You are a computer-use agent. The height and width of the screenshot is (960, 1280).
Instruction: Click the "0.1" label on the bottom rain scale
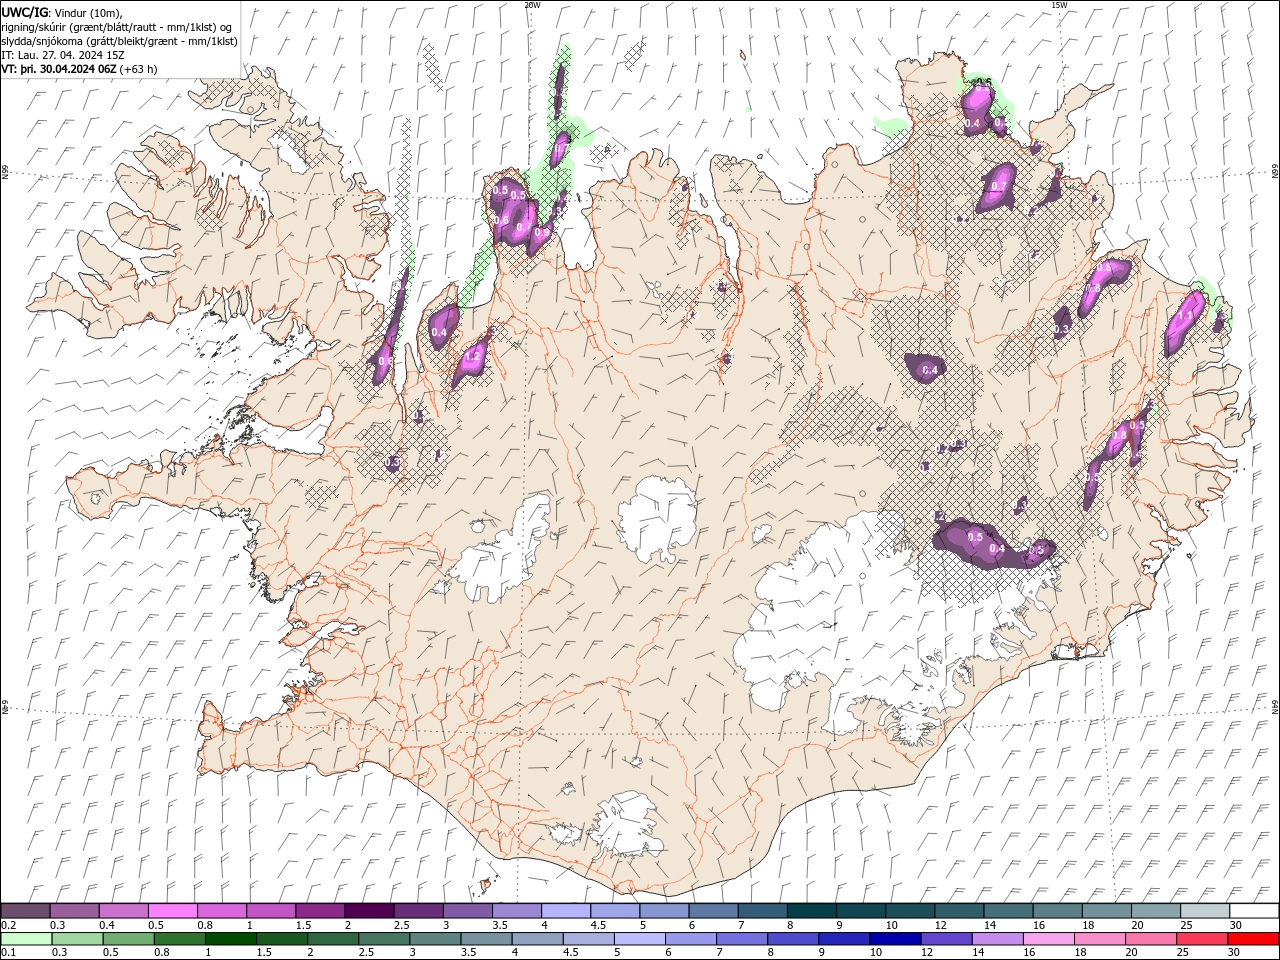[x=9, y=952]
